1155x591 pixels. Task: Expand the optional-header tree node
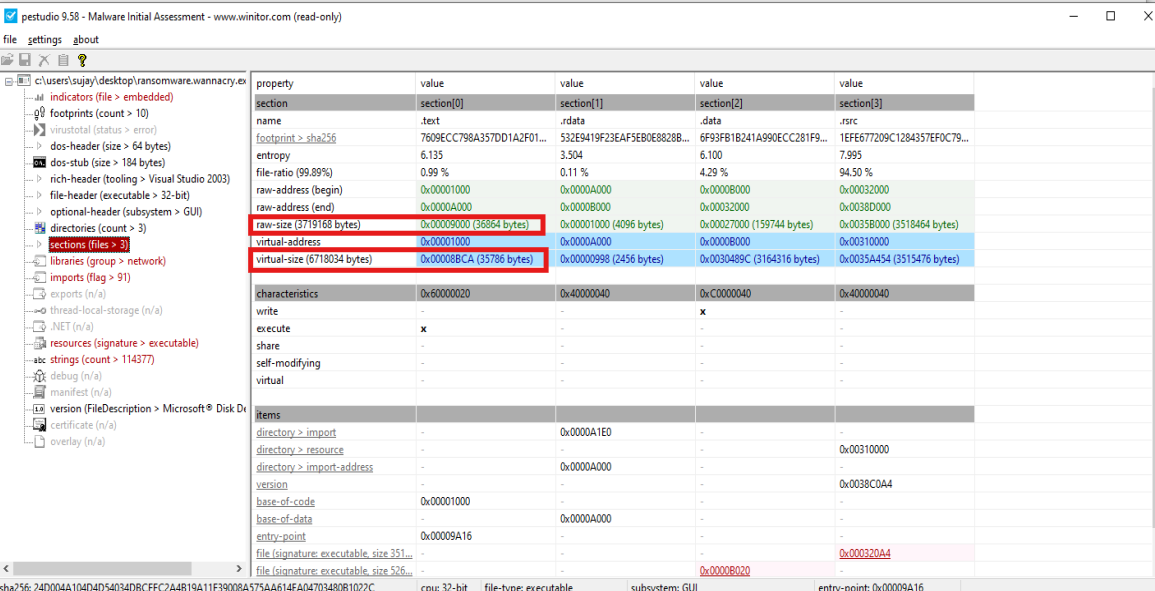40,211
